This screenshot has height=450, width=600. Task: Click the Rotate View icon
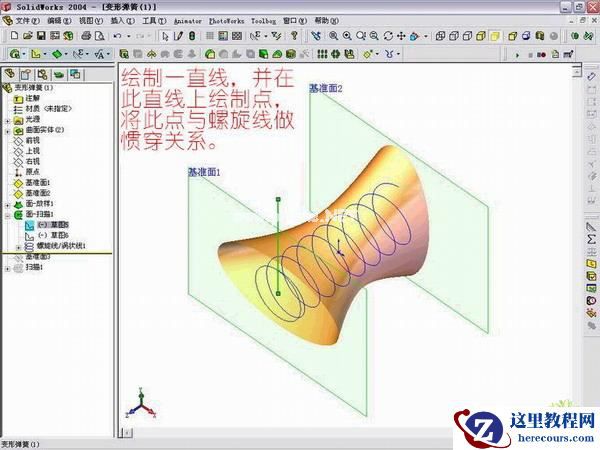[388, 36]
